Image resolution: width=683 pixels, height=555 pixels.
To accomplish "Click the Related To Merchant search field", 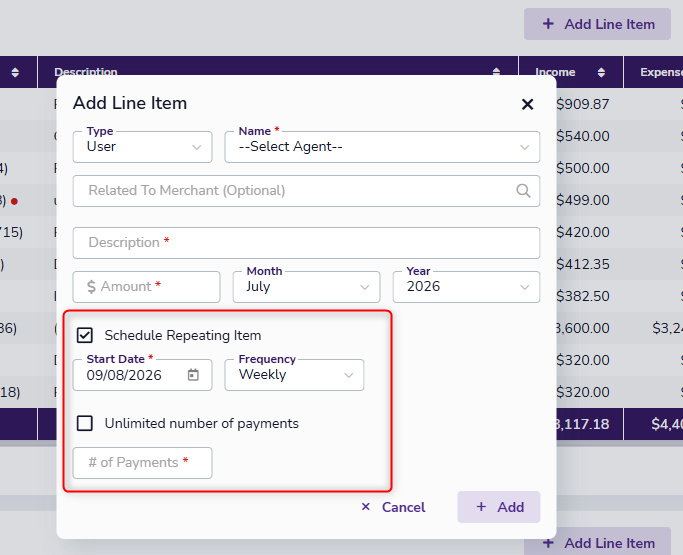I will click(x=306, y=191).
